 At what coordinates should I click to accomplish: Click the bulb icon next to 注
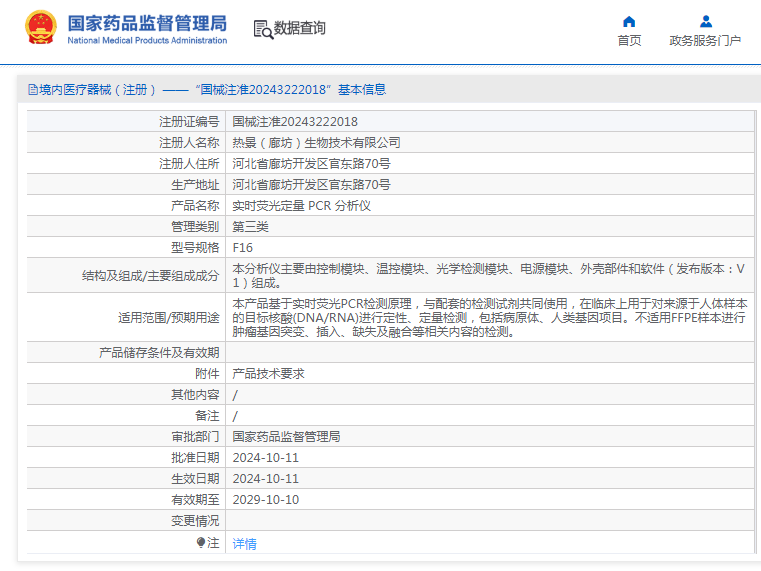(201, 542)
